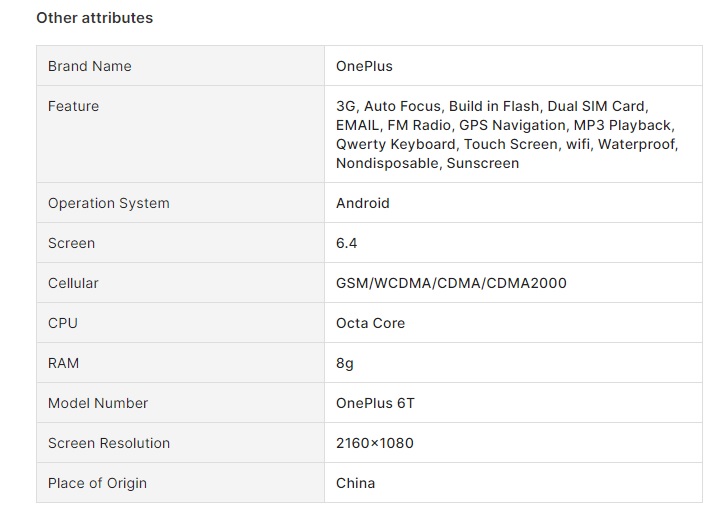This screenshot has height=519, width=726.
Task: Select the Model Number label
Action: (x=98, y=403)
